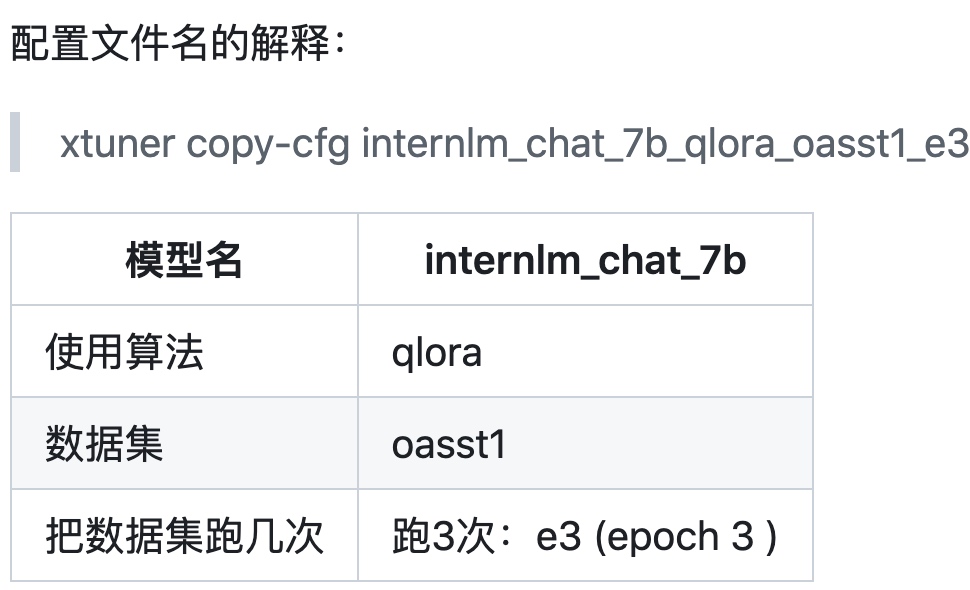Click the 跑3次：e3 (epoch 3) cell
This screenshot has height=590, width=970.
tap(585, 536)
